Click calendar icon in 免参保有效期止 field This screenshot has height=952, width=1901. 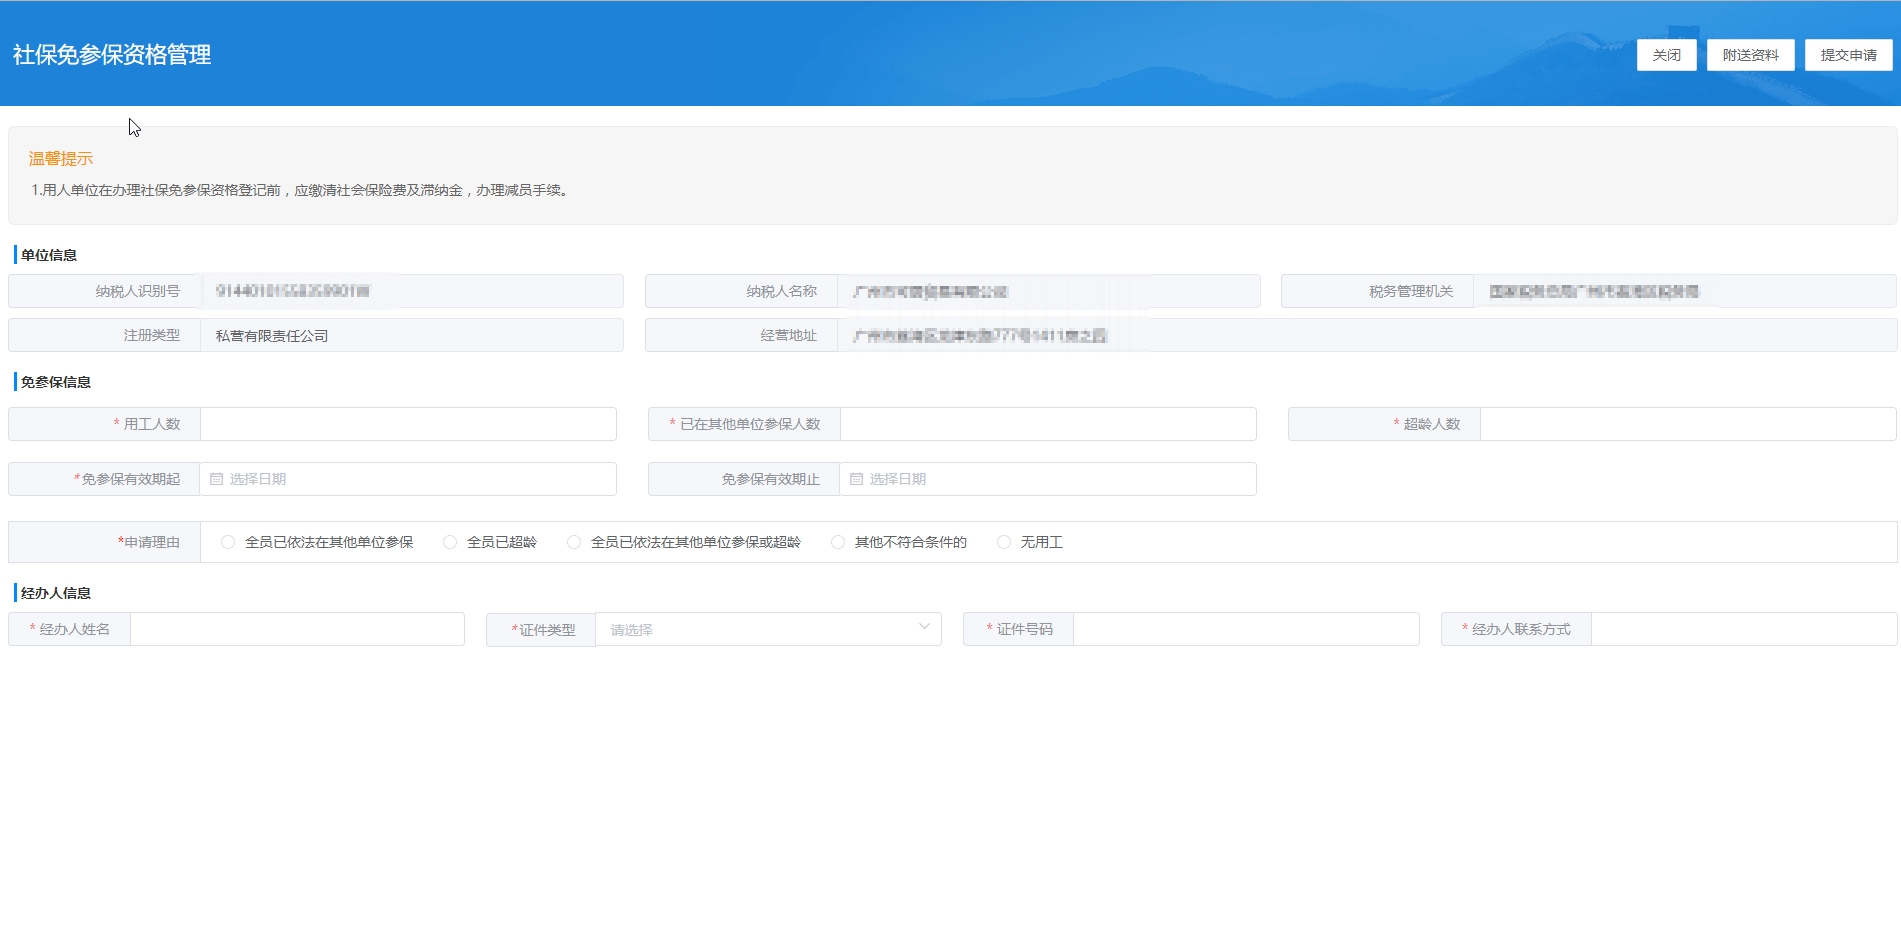[x=856, y=479]
